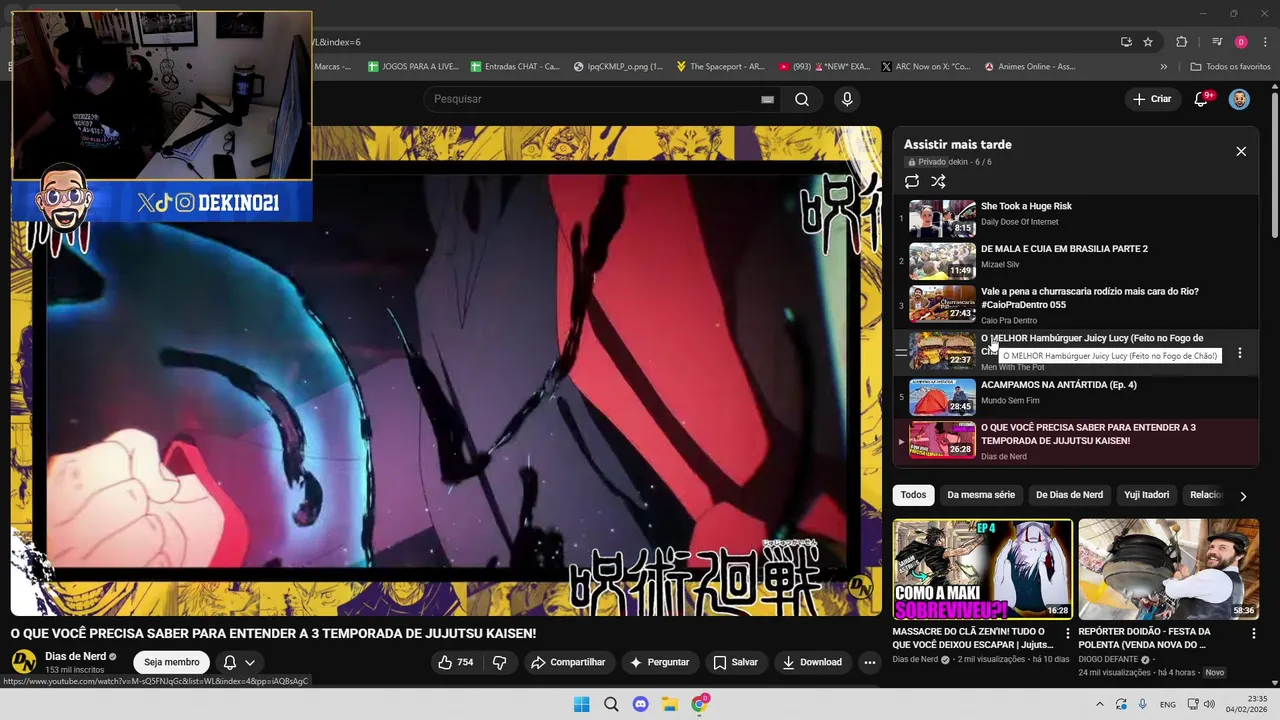Open the The Spaceport bookmark
Viewport: 1280px width, 720px height.
pos(720,67)
